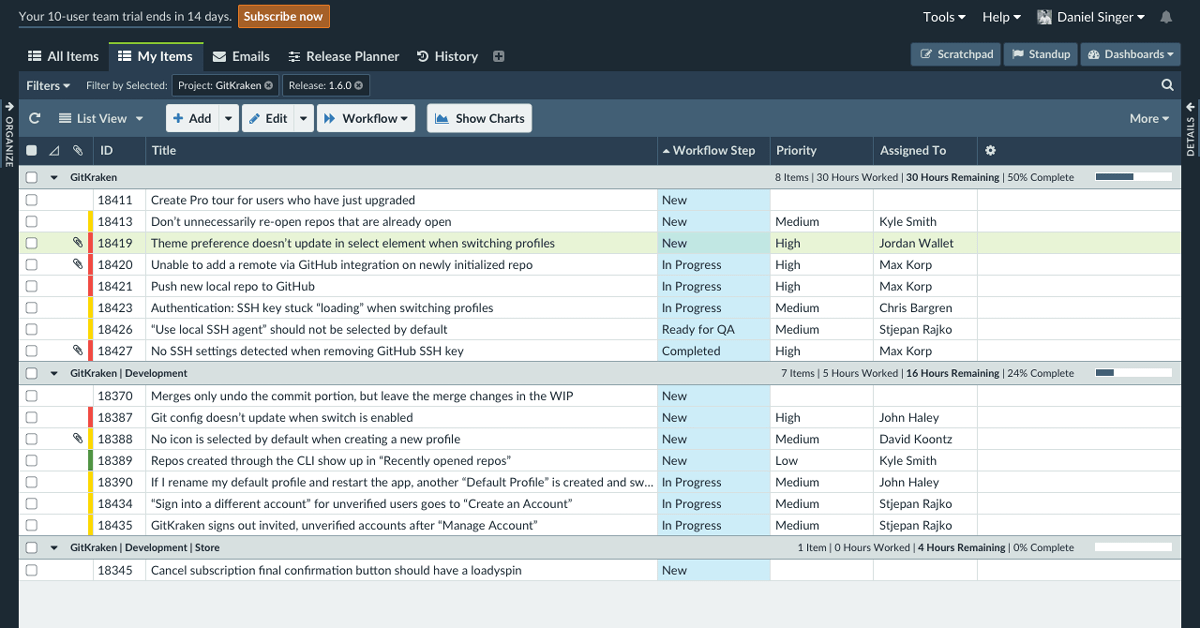The image size is (1200, 628).
Task: Select checkbox for item 18411
Action: tap(32, 200)
